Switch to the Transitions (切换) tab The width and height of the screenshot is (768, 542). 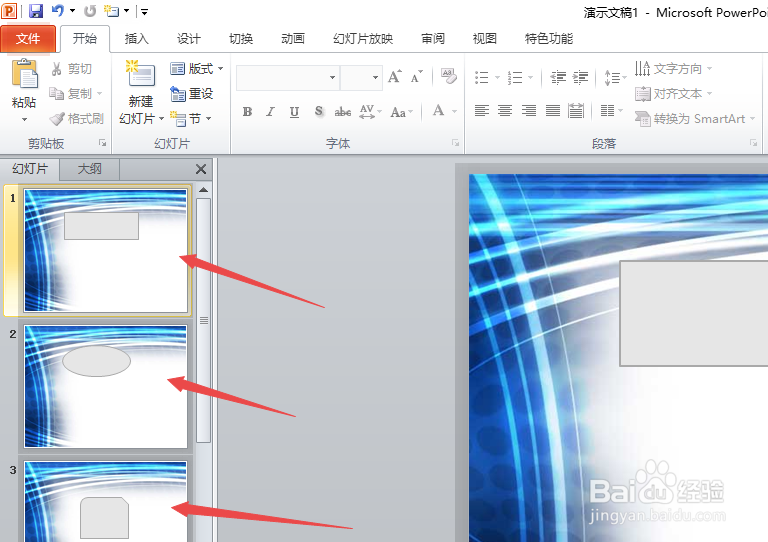pos(241,39)
